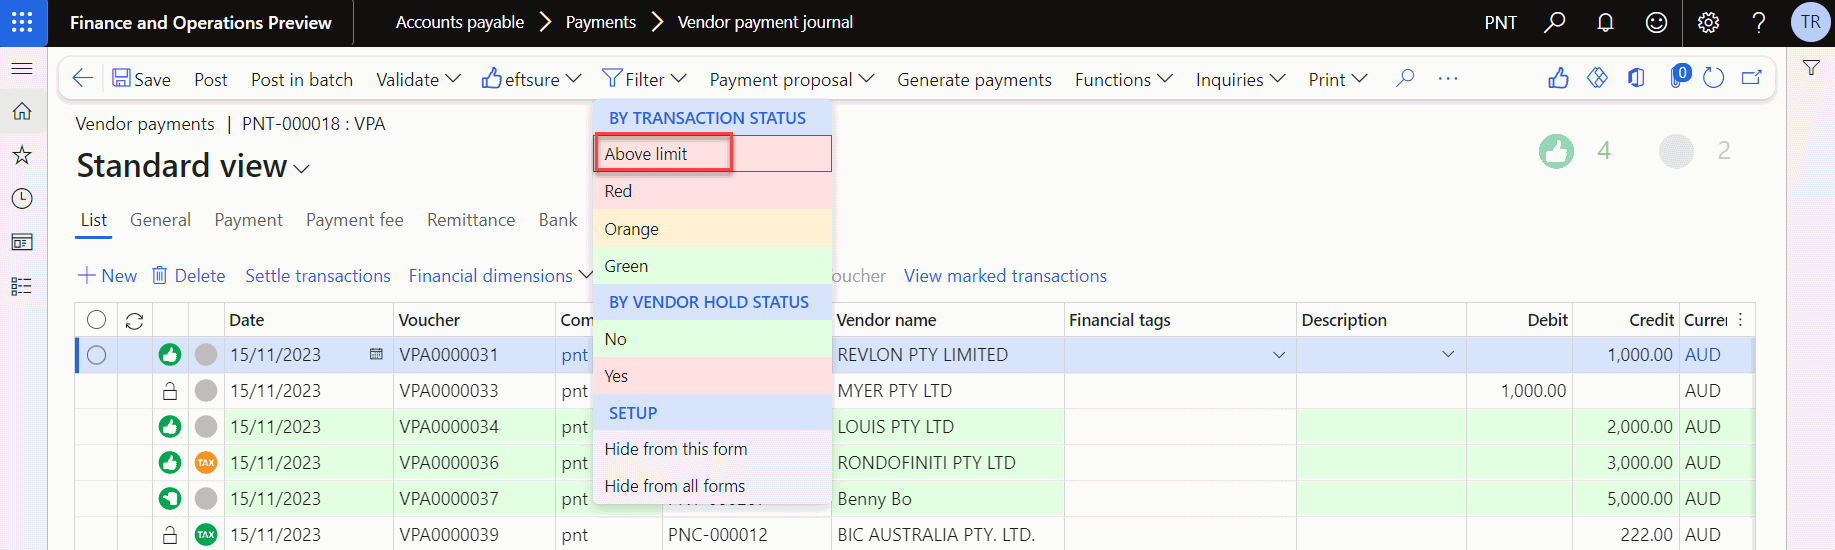Viewport: 1835px width, 550px height.
Task: Open Financial tags dropdown in REVLON row
Action: pos(1278,355)
